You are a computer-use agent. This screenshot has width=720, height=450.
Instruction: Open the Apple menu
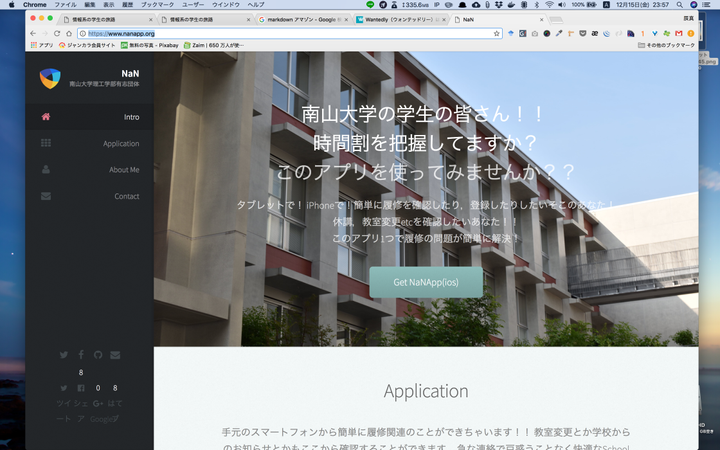coord(11,5)
